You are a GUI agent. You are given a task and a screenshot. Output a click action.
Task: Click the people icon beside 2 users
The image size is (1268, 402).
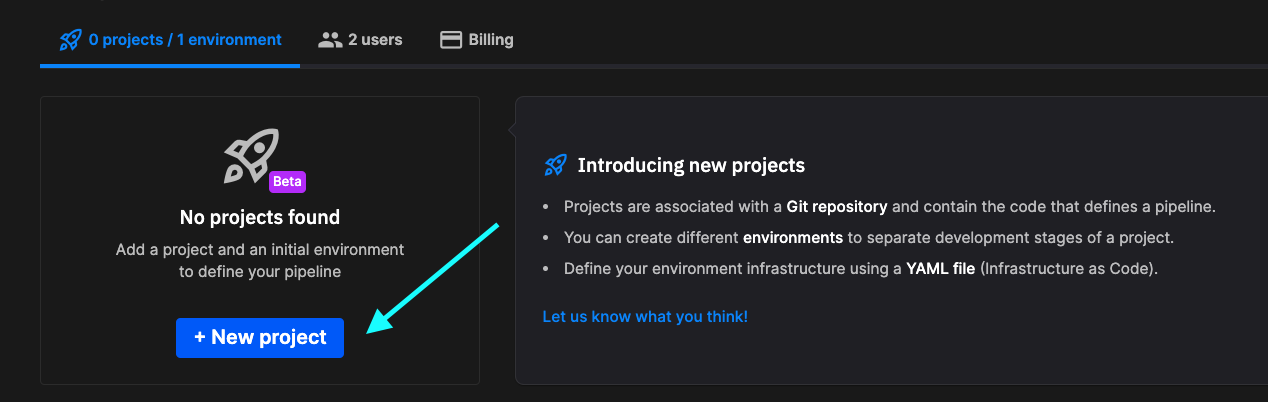[x=330, y=40]
